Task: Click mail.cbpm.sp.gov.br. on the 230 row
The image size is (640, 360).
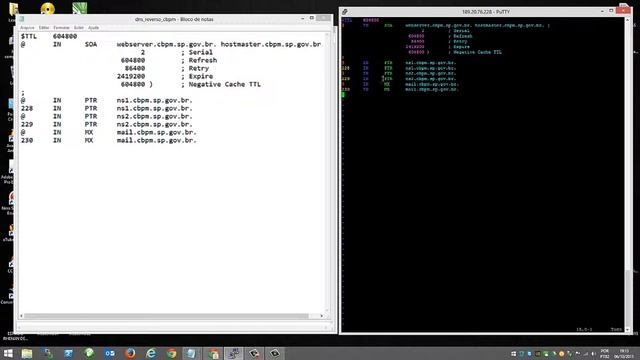Action: click(156, 140)
